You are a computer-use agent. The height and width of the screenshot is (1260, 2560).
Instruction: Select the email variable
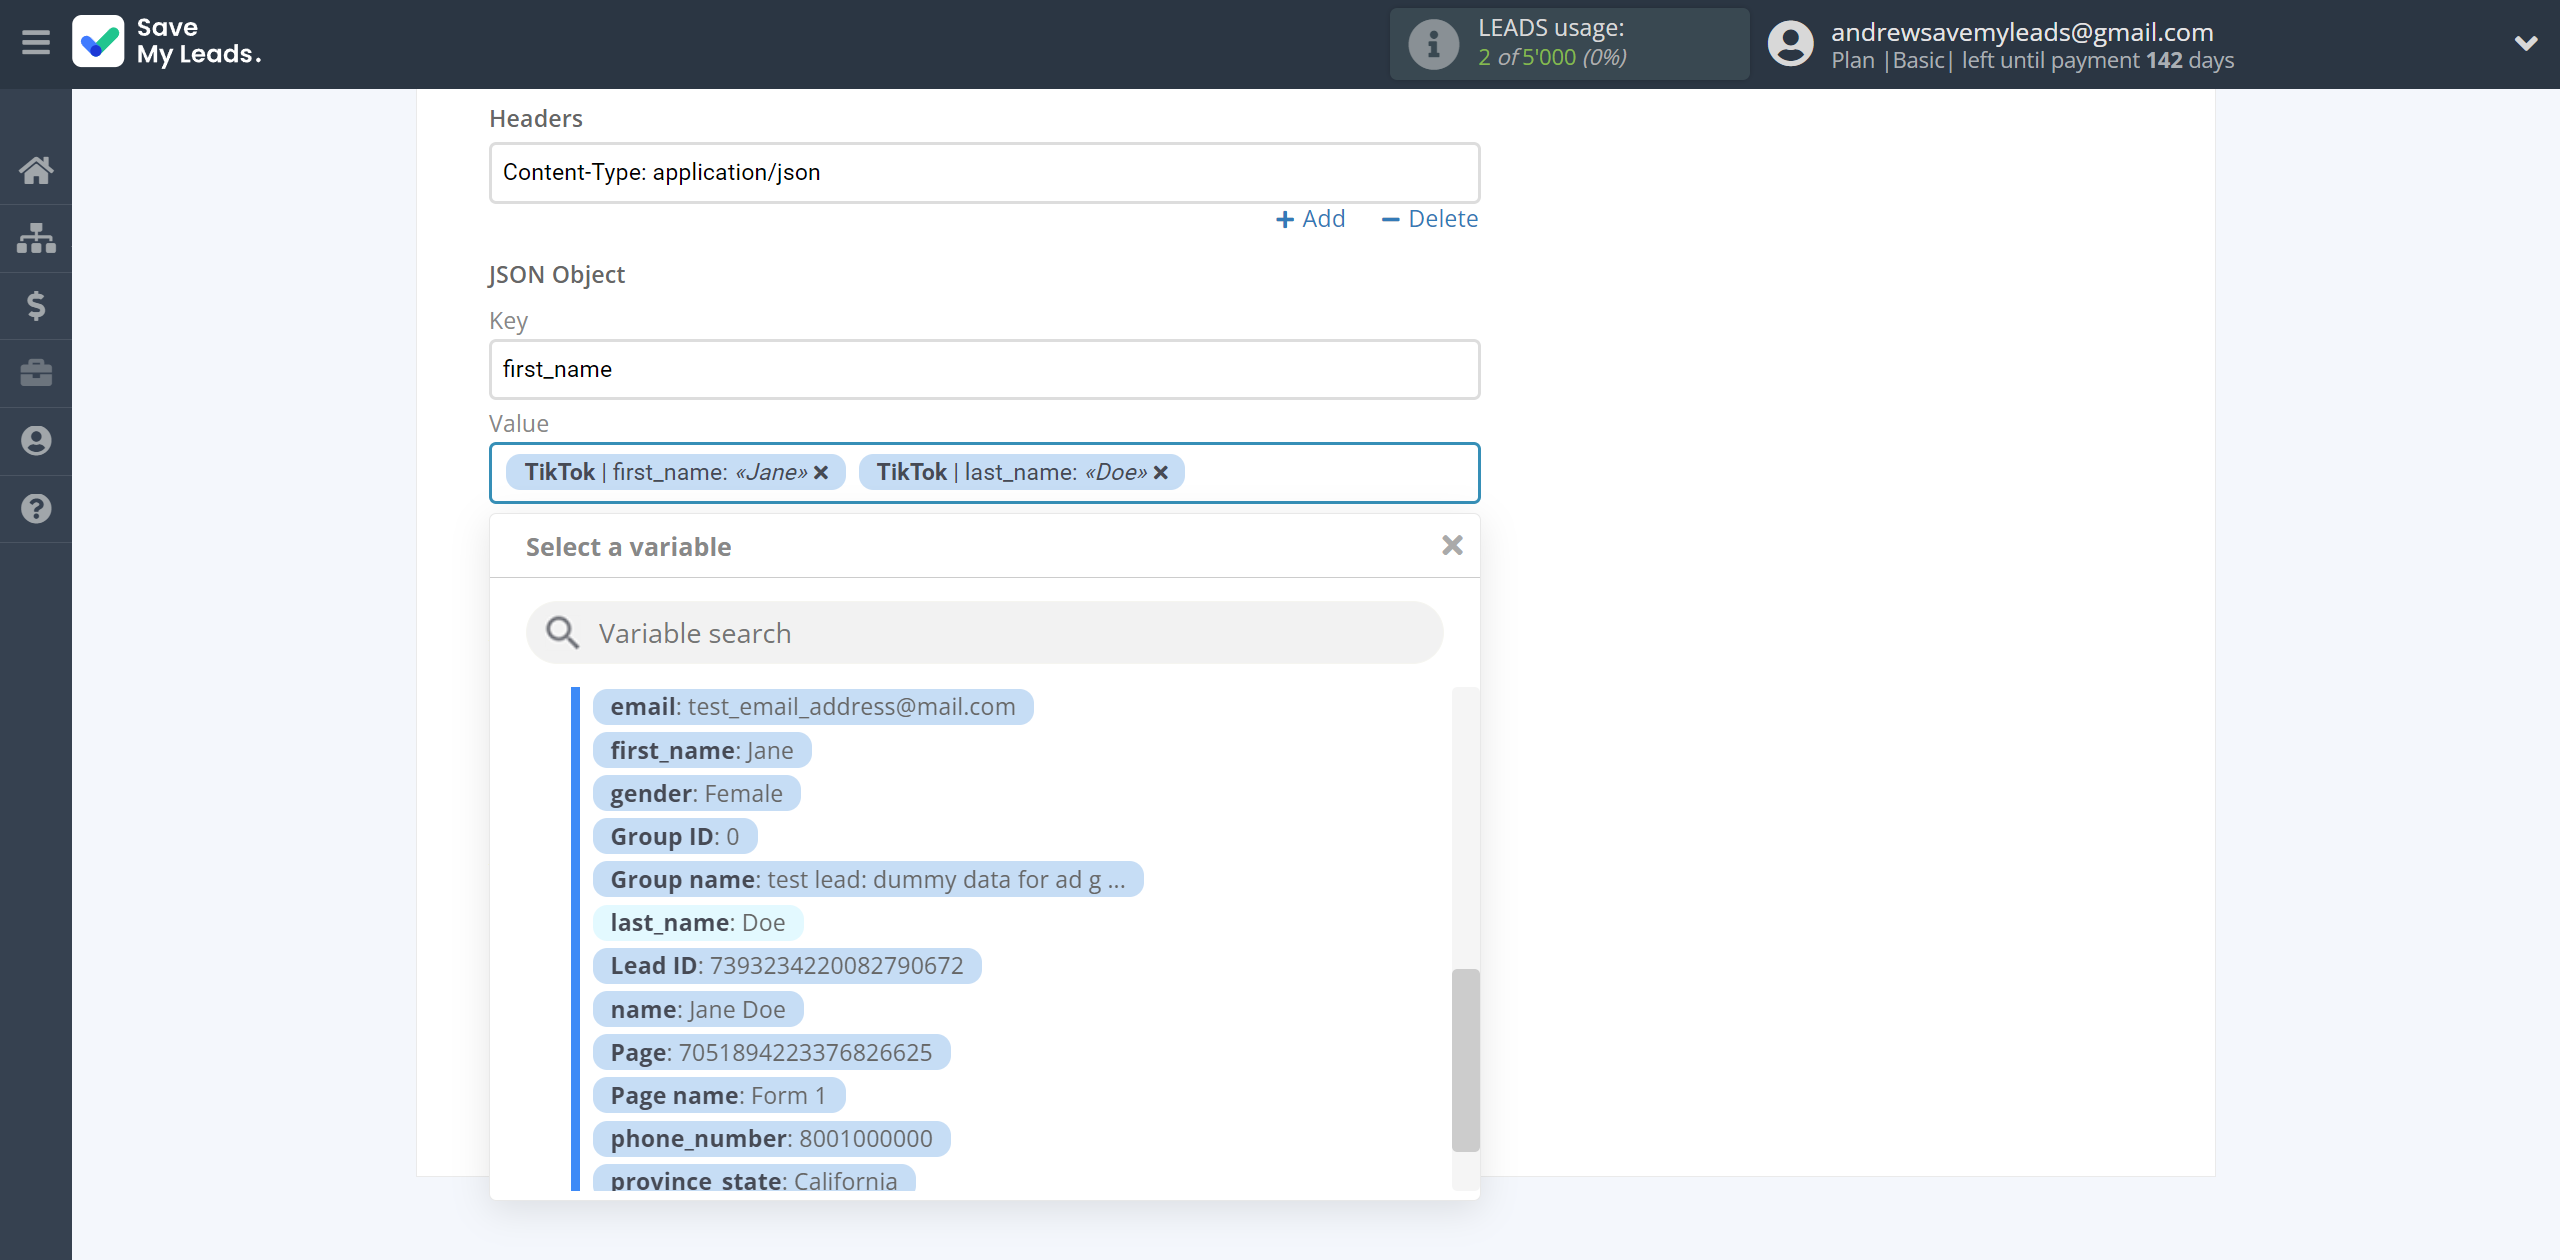click(x=813, y=707)
